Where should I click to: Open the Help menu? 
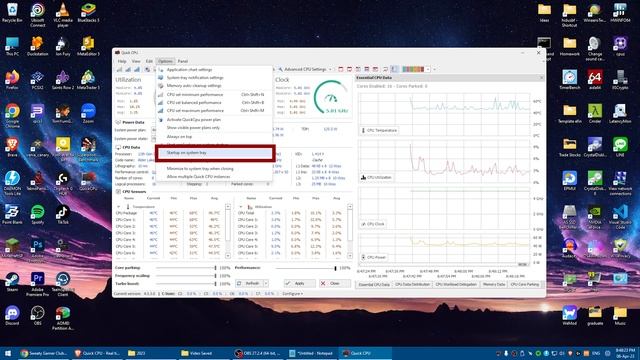(x=122, y=61)
